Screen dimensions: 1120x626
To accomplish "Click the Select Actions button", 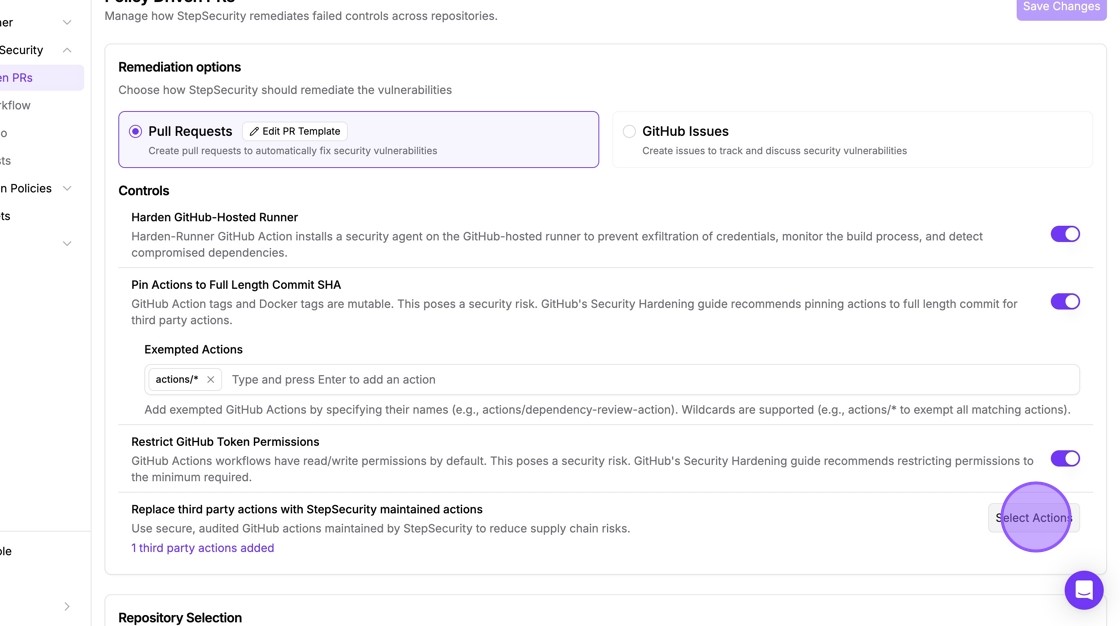I will (1034, 518).
